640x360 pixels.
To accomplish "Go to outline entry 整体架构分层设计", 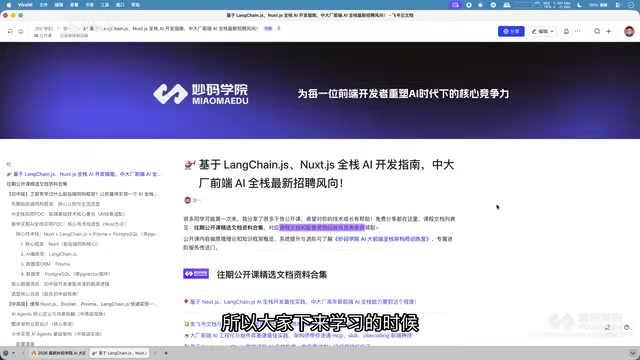I will pos(42,324).
